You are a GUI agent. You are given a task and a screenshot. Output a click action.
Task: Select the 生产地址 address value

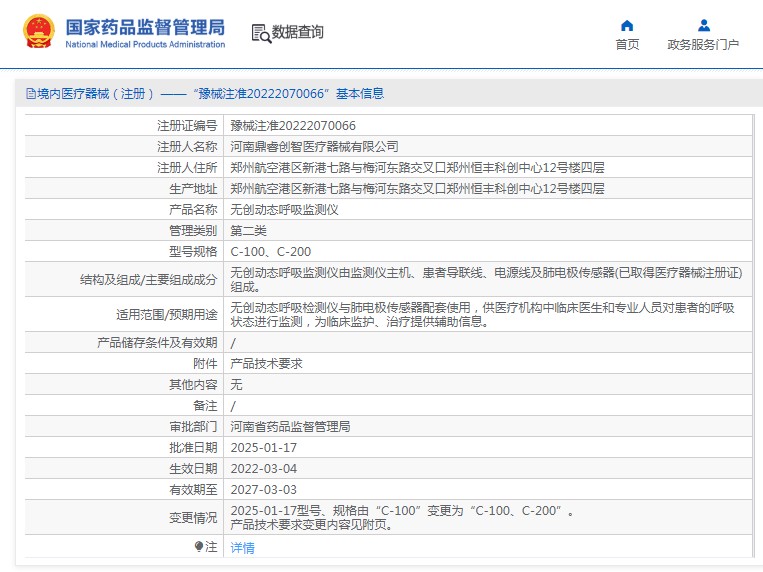[418, 188]
